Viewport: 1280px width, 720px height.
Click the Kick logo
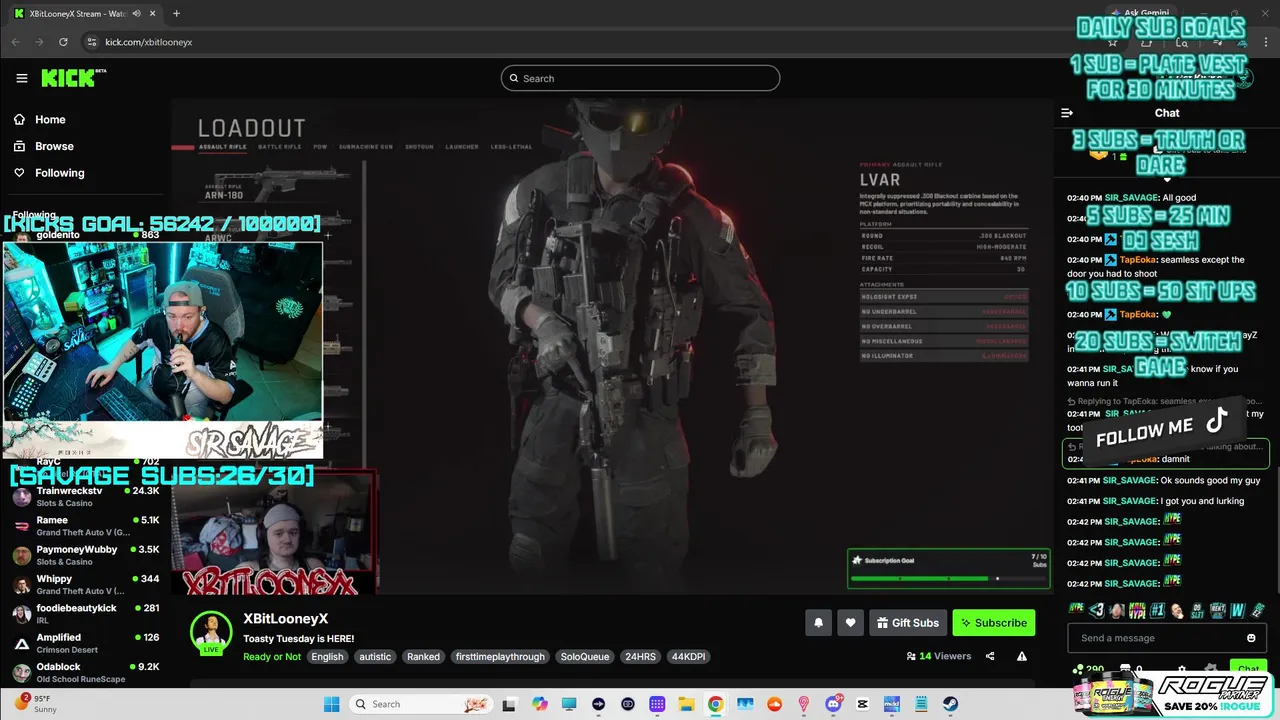(x=73, y=78)
